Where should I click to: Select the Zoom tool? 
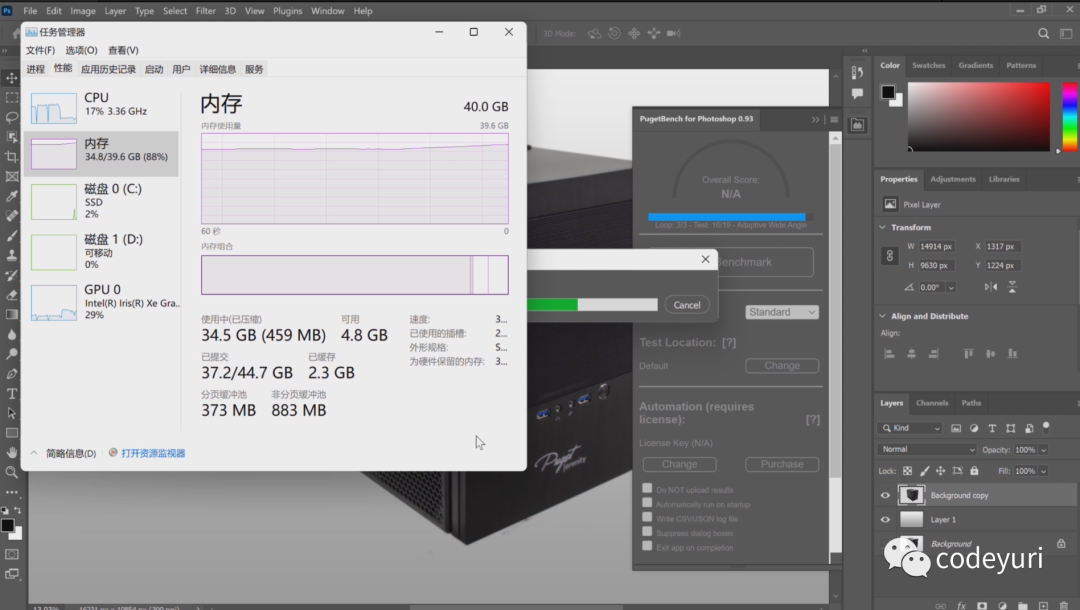[x=12, y=472]
